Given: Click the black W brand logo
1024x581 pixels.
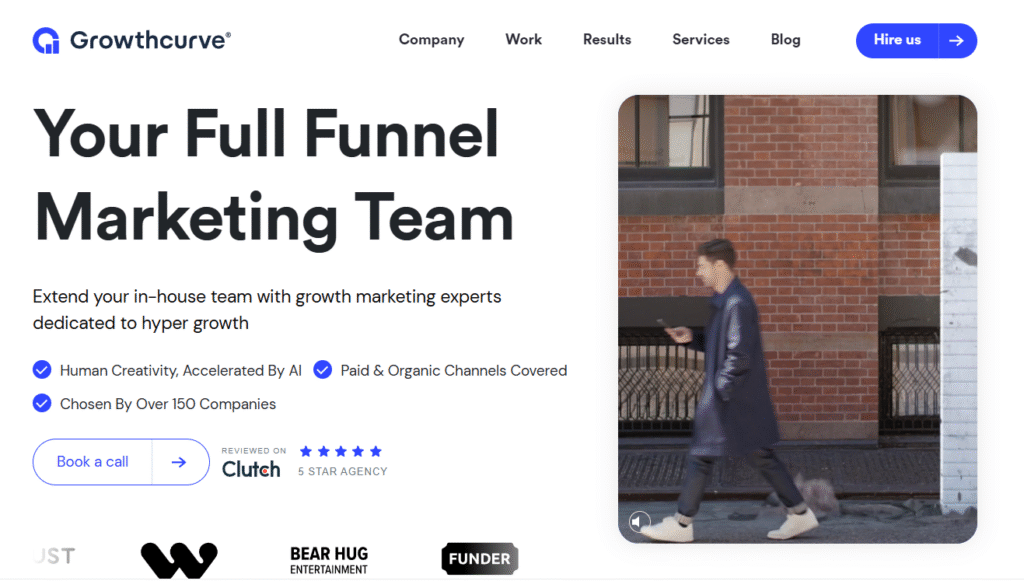Looking at the screenshot, I should [179, 559].
